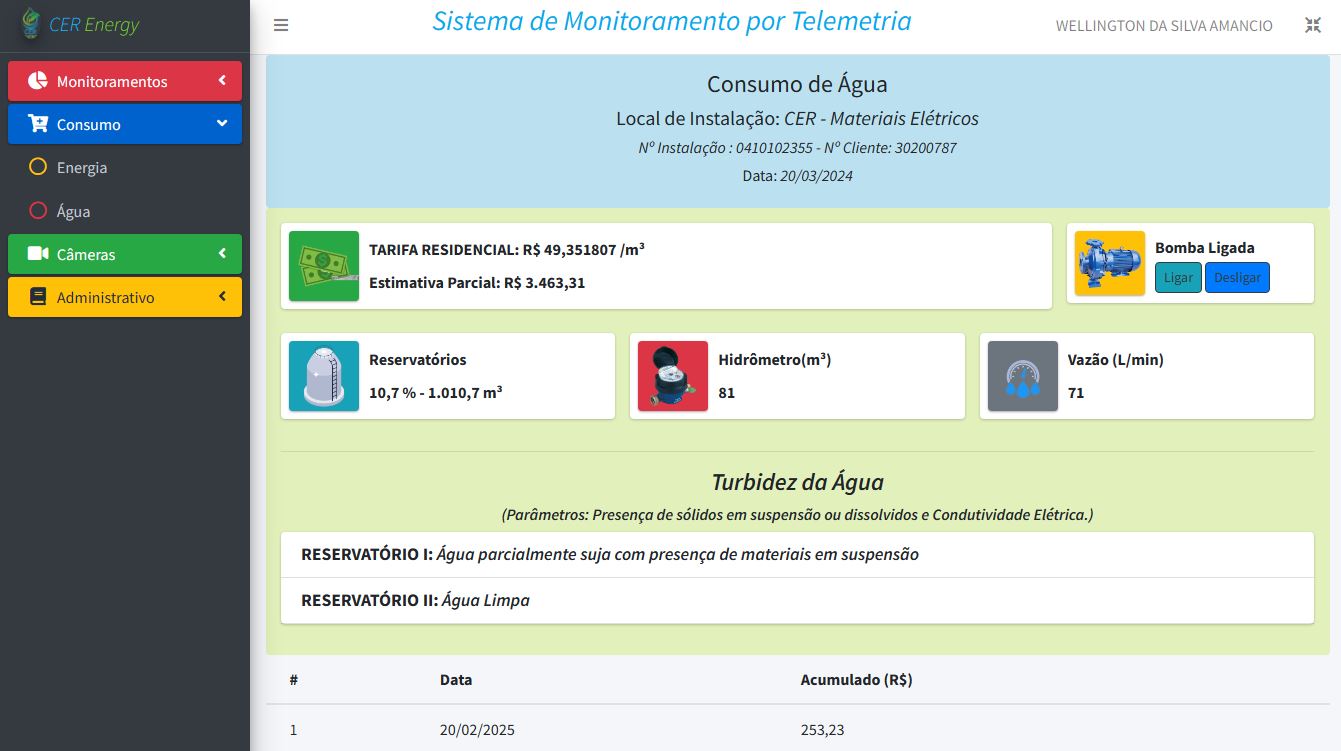Viewport: 1341px width, 751px height.
Task: Click the hydrometer meter icon
Action: 673,376
